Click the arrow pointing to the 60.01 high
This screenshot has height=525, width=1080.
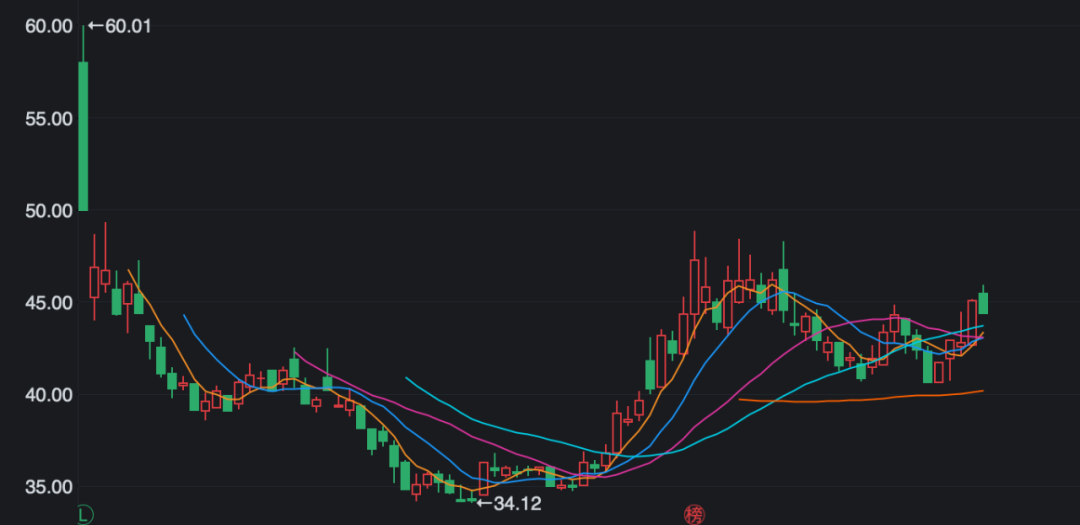tap(96, 26)
